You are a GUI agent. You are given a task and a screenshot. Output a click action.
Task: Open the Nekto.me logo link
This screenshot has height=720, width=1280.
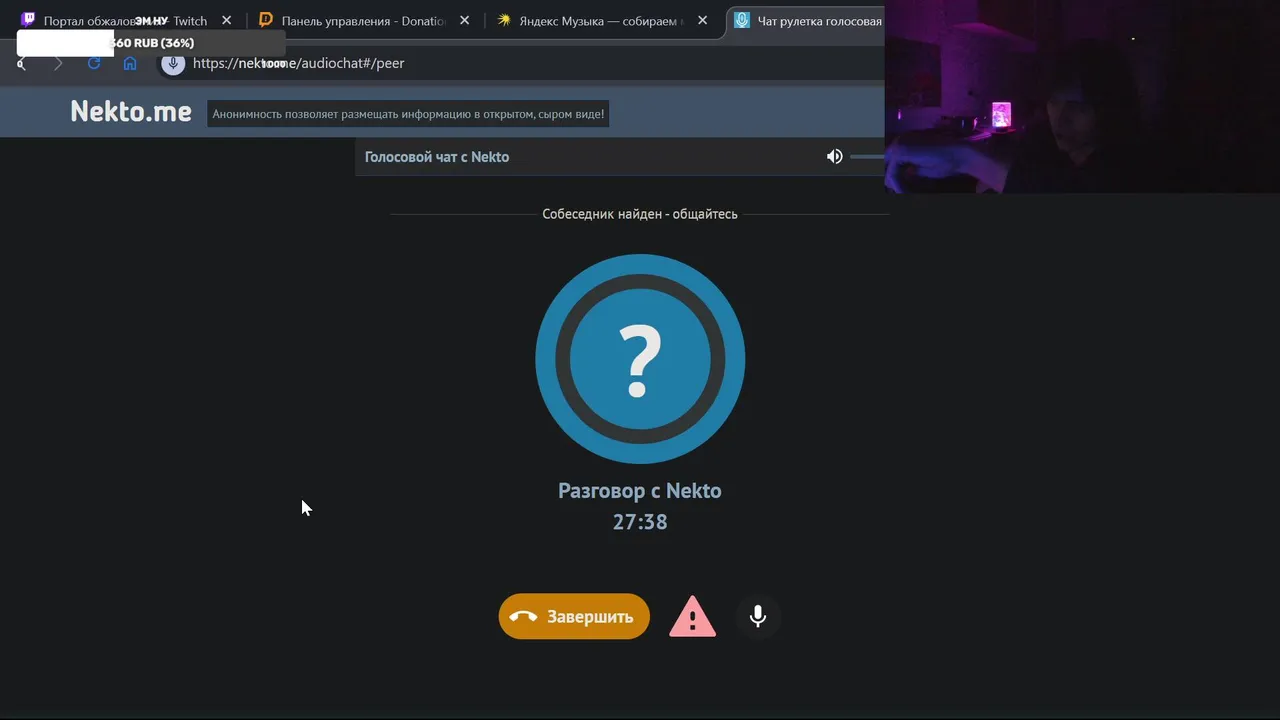click(131, 111)
